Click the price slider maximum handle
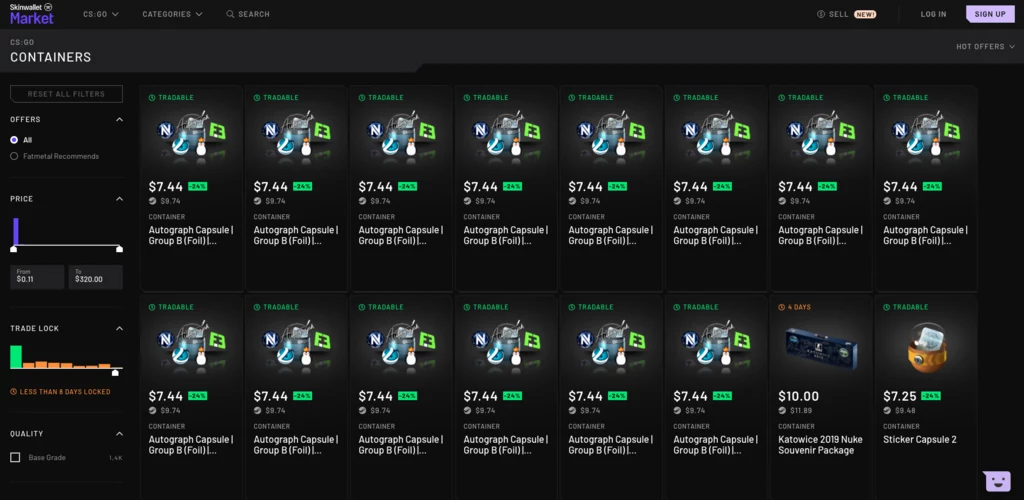Image resolution: width=1024 pixels, height=500 pixels. pyautogui.click(x=119, y=249)
